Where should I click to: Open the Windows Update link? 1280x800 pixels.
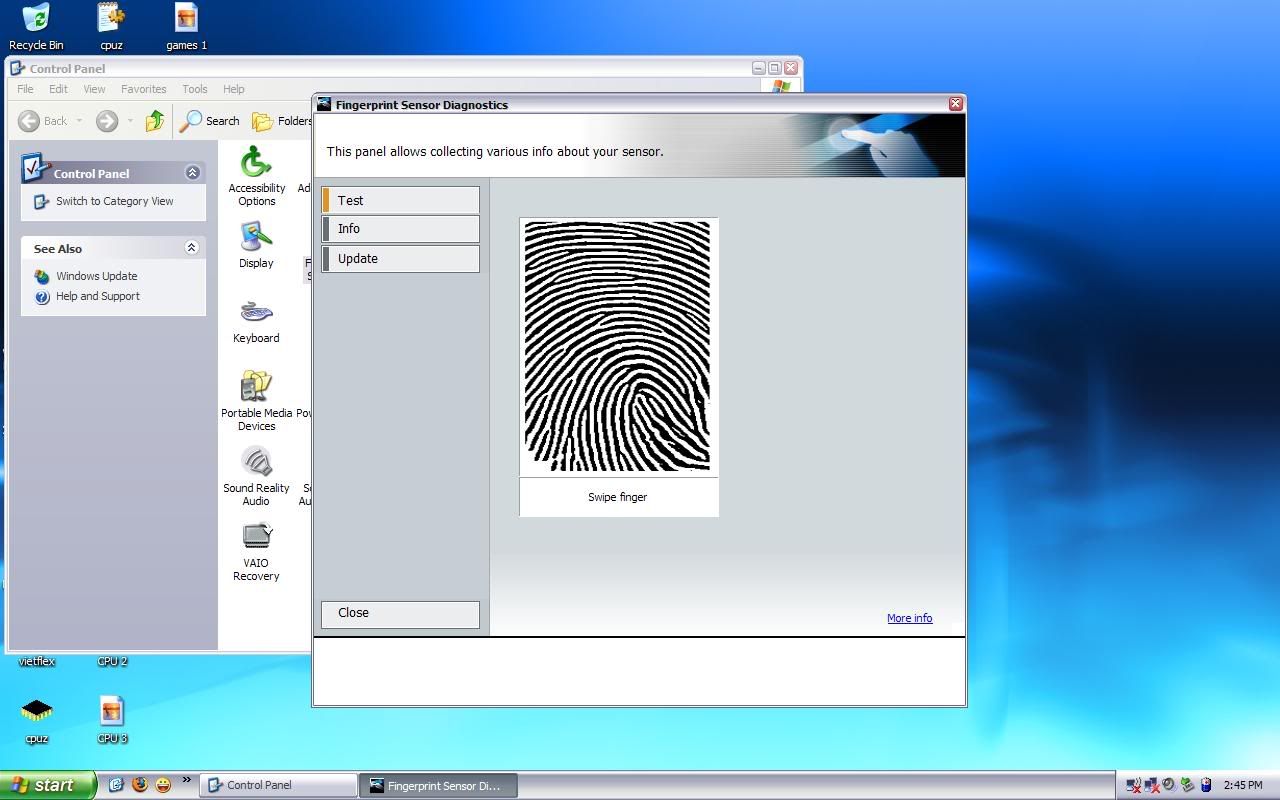coord(97,276)
